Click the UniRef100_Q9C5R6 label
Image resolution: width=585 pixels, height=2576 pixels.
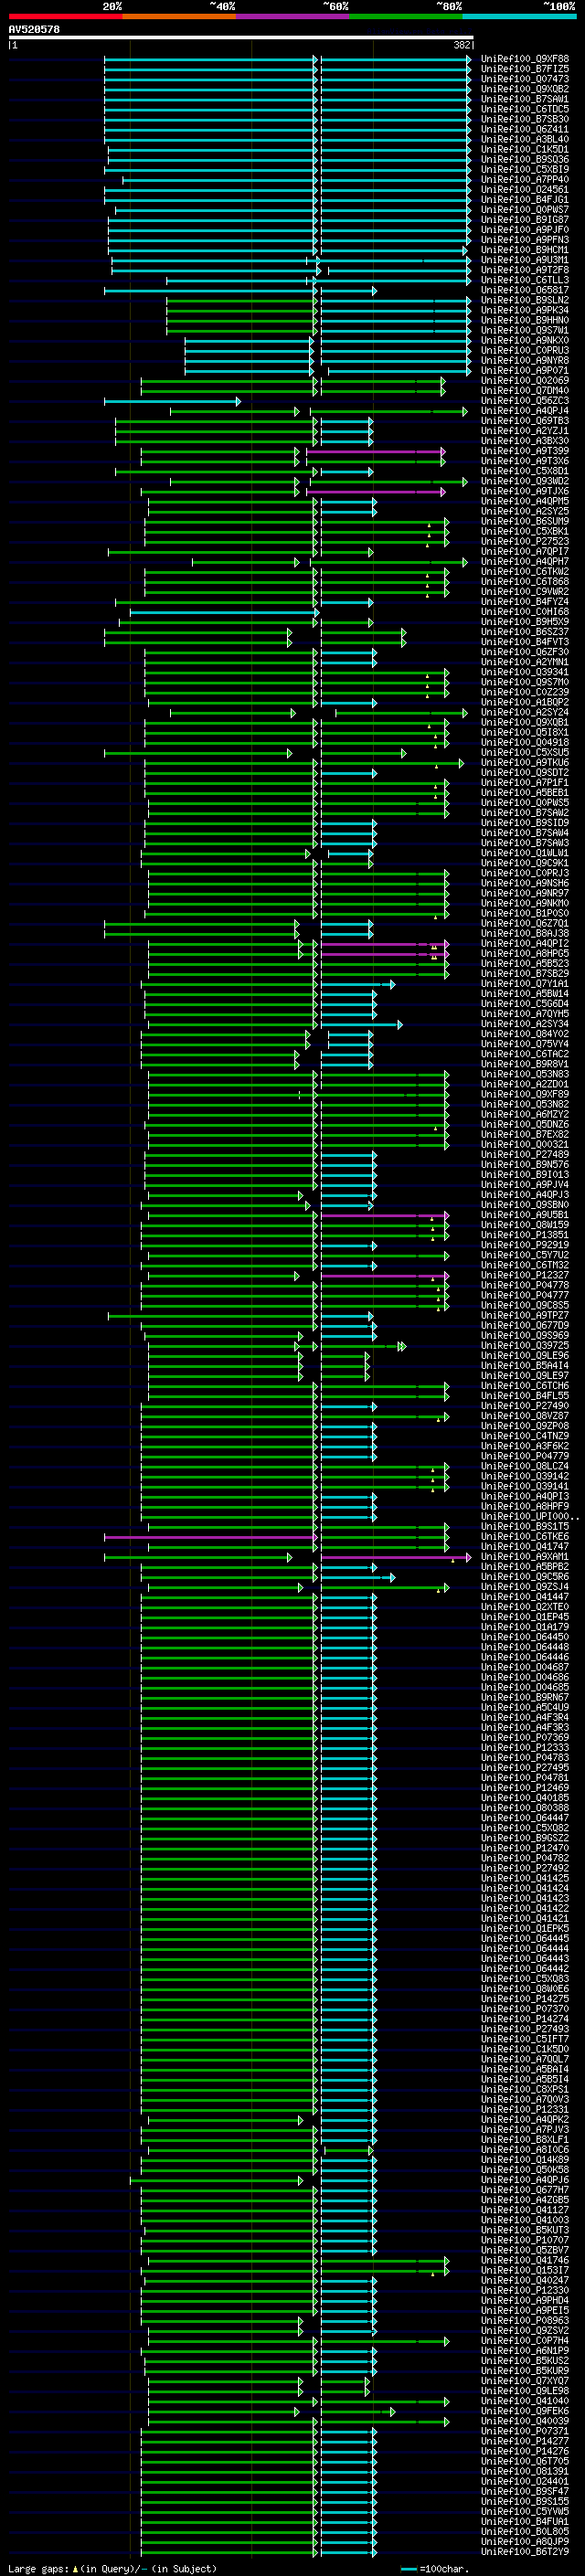point(525,1577)
